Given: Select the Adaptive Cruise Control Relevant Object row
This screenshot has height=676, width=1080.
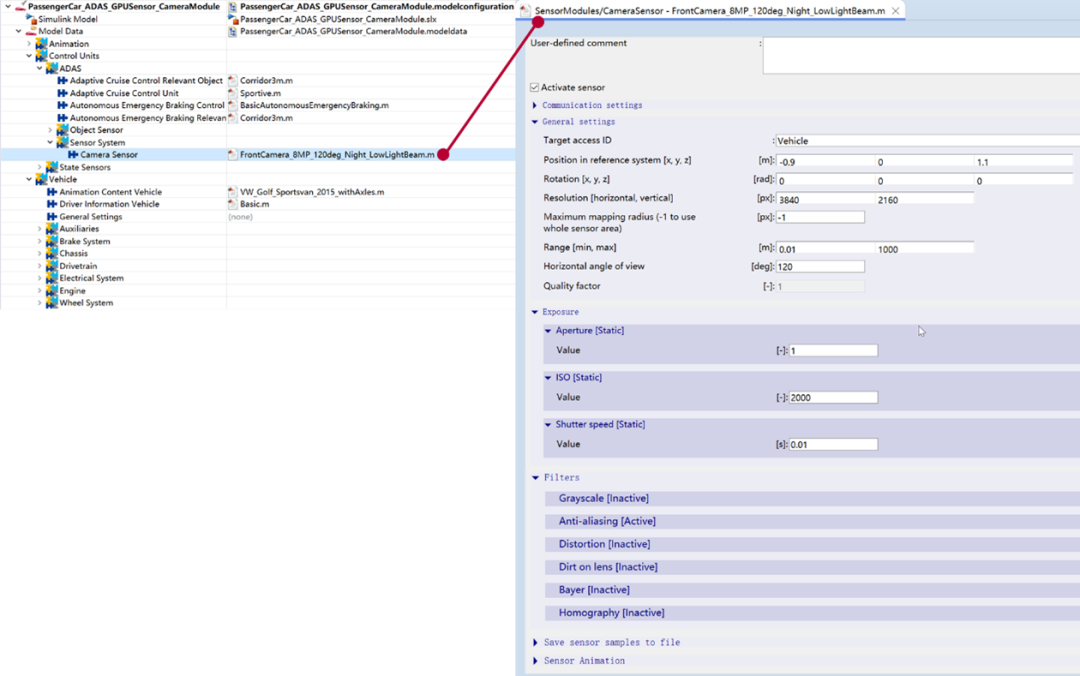Looking at the screenshot, I should point(146,81).
